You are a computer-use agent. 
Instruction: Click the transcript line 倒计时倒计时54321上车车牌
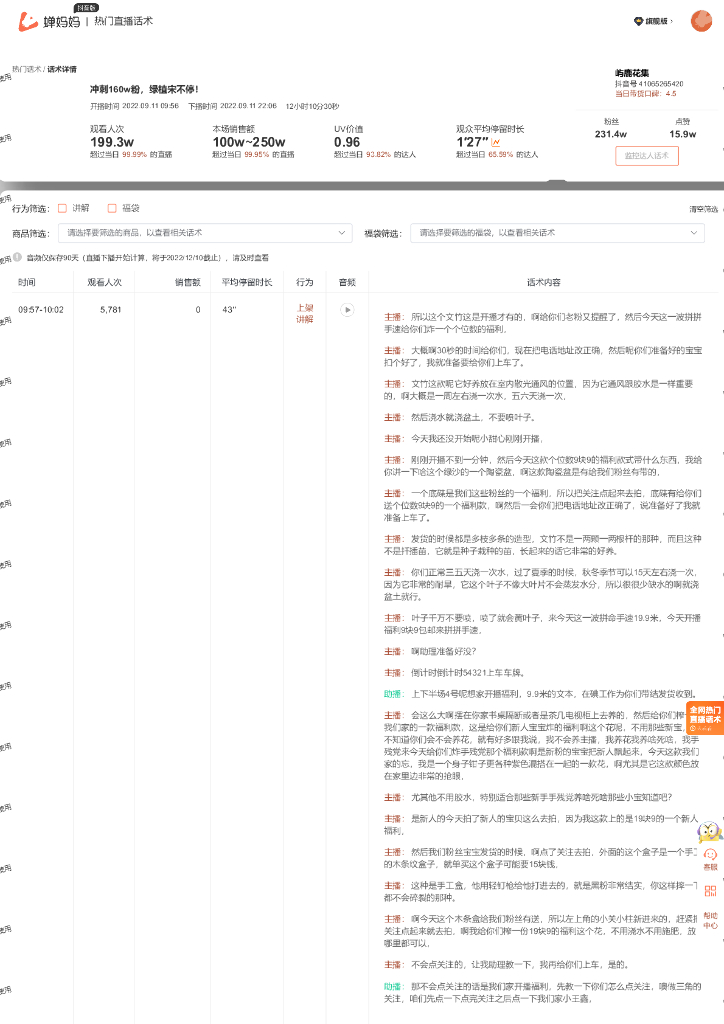point(468,673)
